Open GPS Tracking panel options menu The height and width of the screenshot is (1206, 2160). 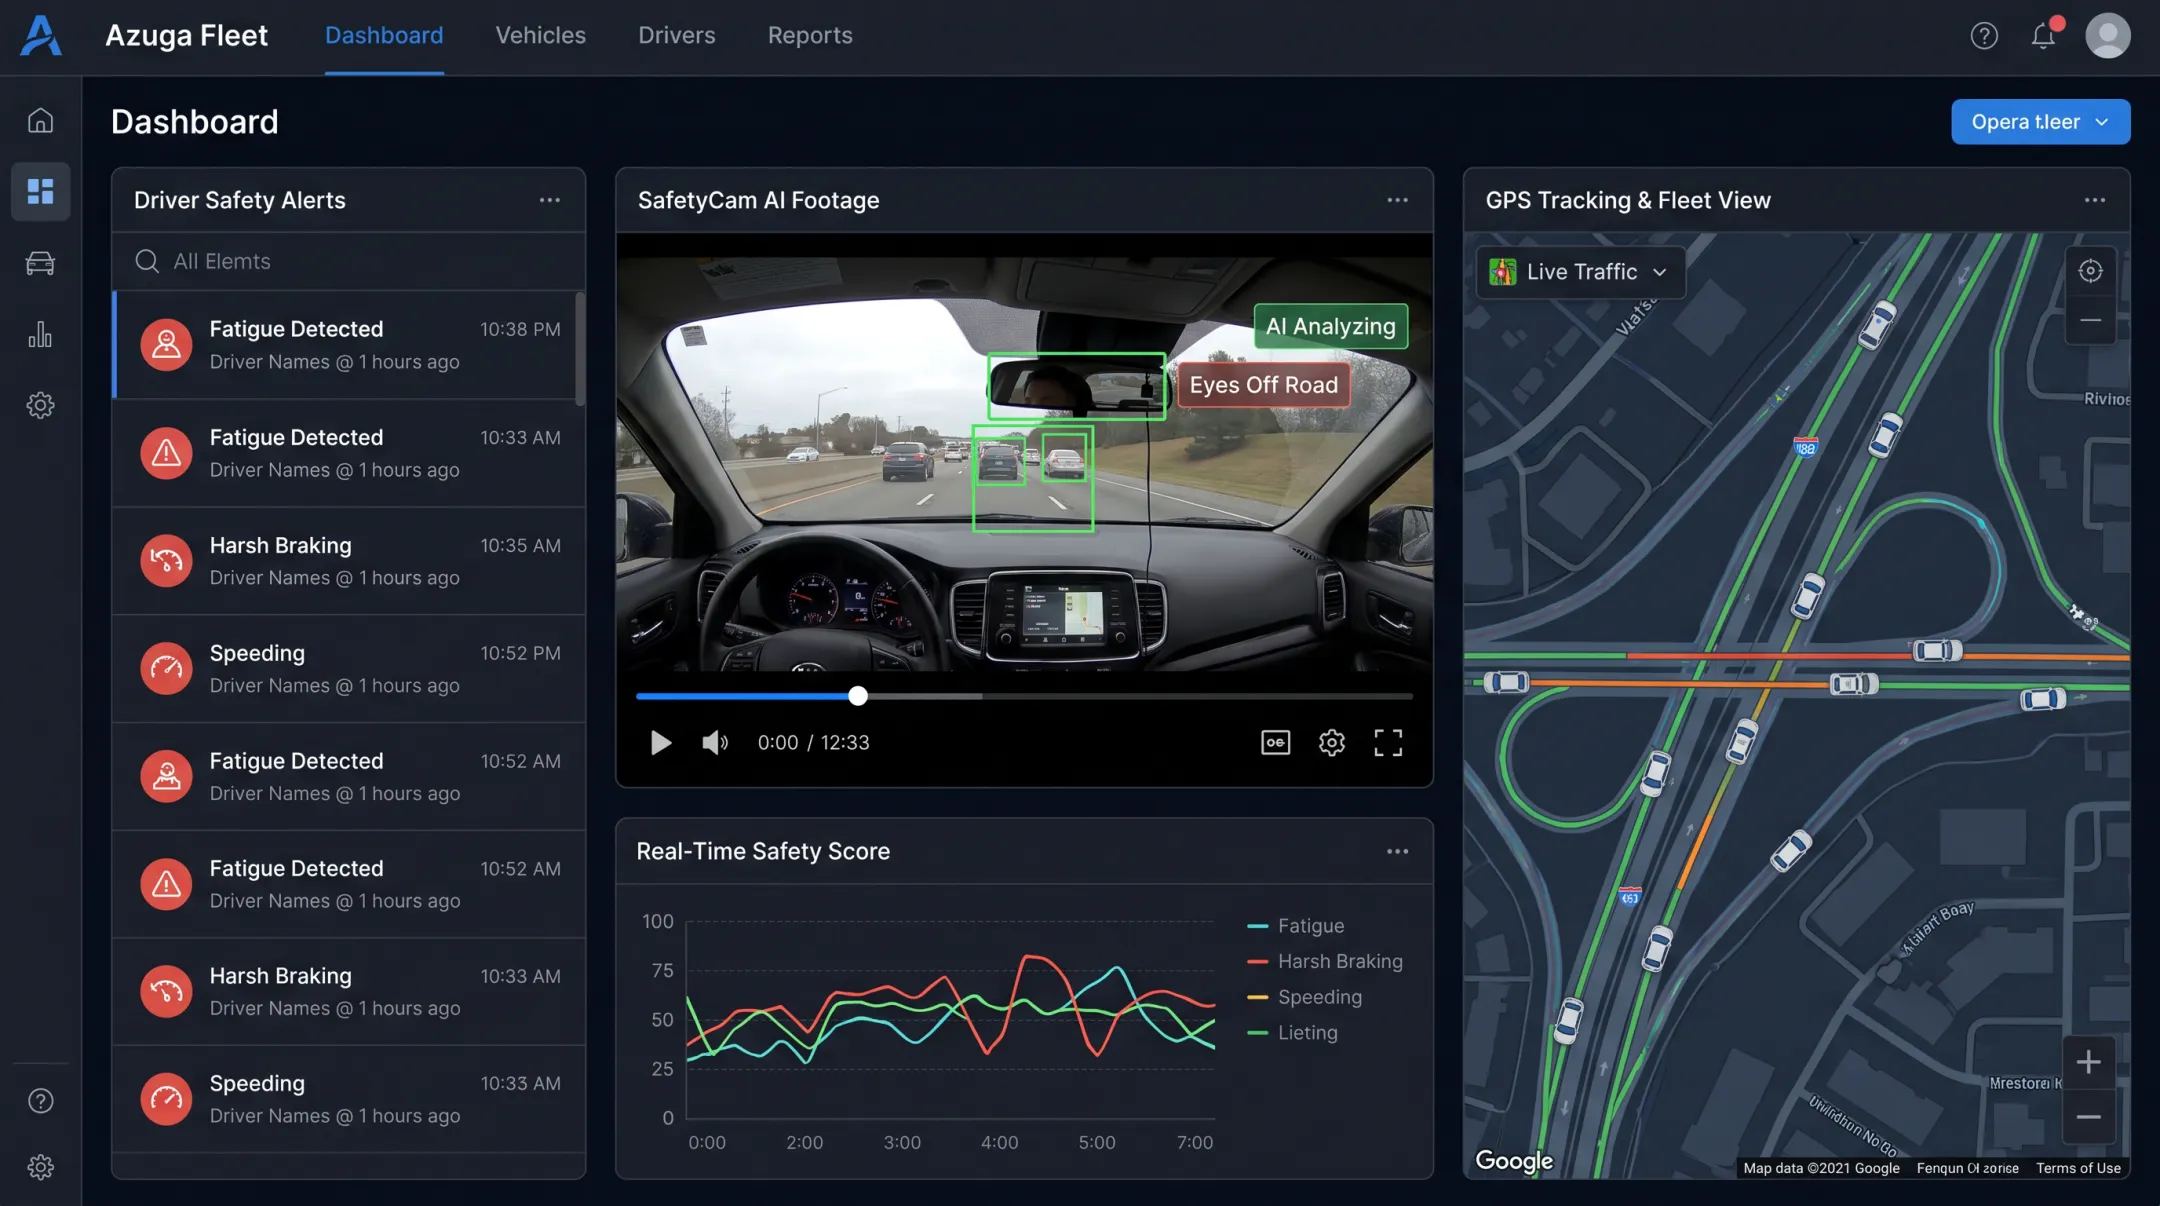click(x=2095, y=200)
